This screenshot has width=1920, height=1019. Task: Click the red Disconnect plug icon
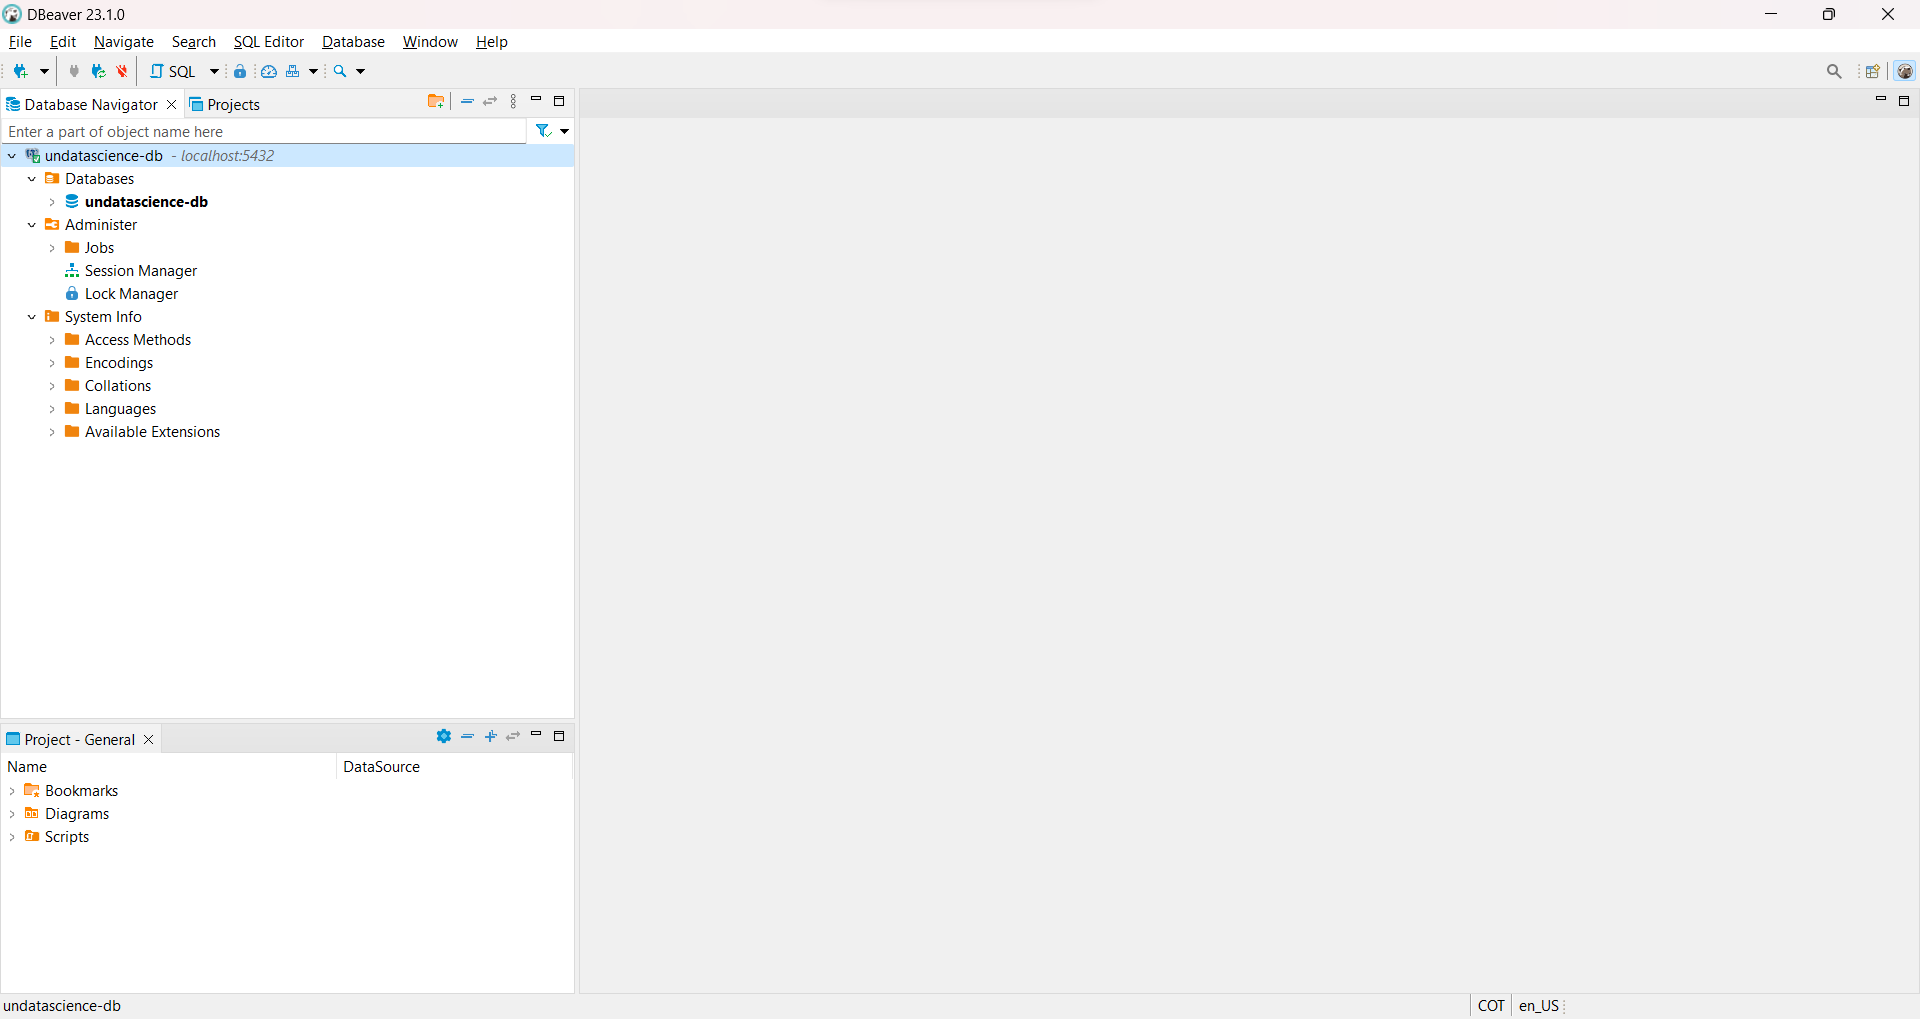pyautogui.click(x=122, y=71)
